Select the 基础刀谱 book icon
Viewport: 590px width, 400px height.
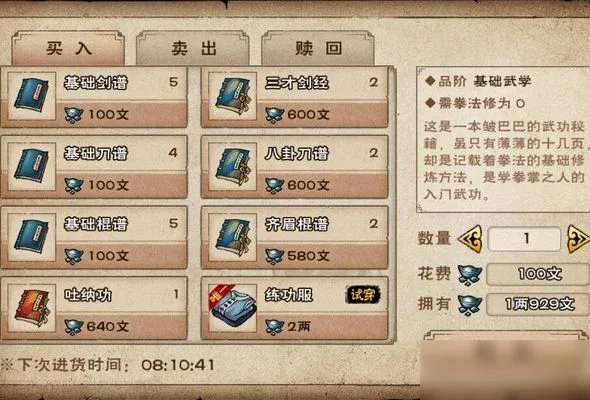coord(32,166)
